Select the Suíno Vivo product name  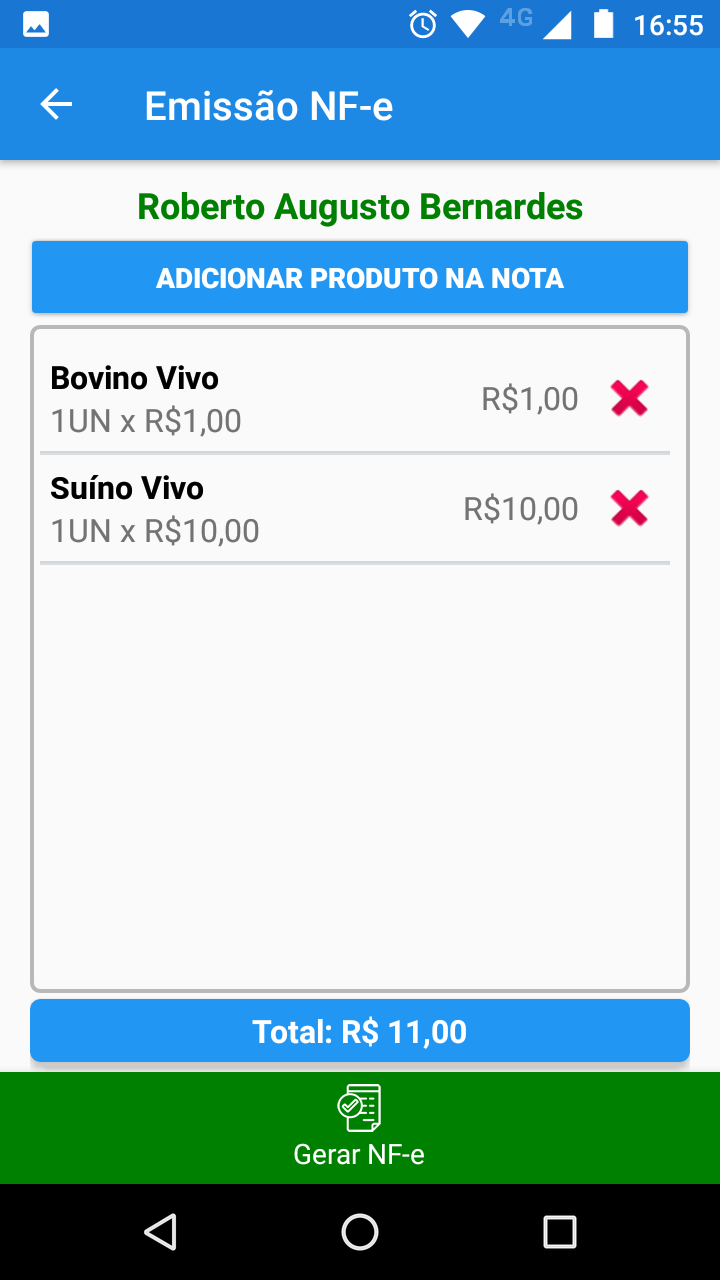point(127,488)
